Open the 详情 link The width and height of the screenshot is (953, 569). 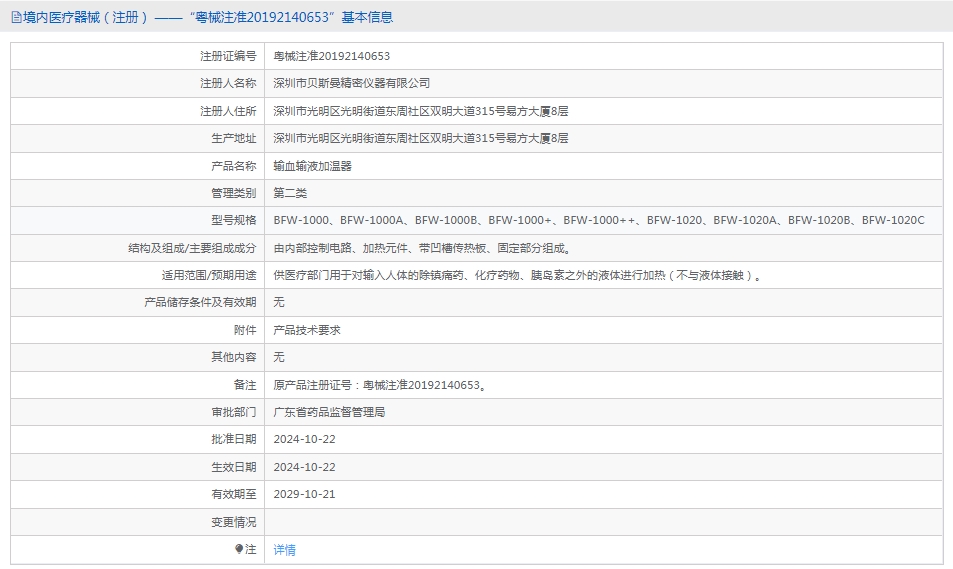coord(284,550)
